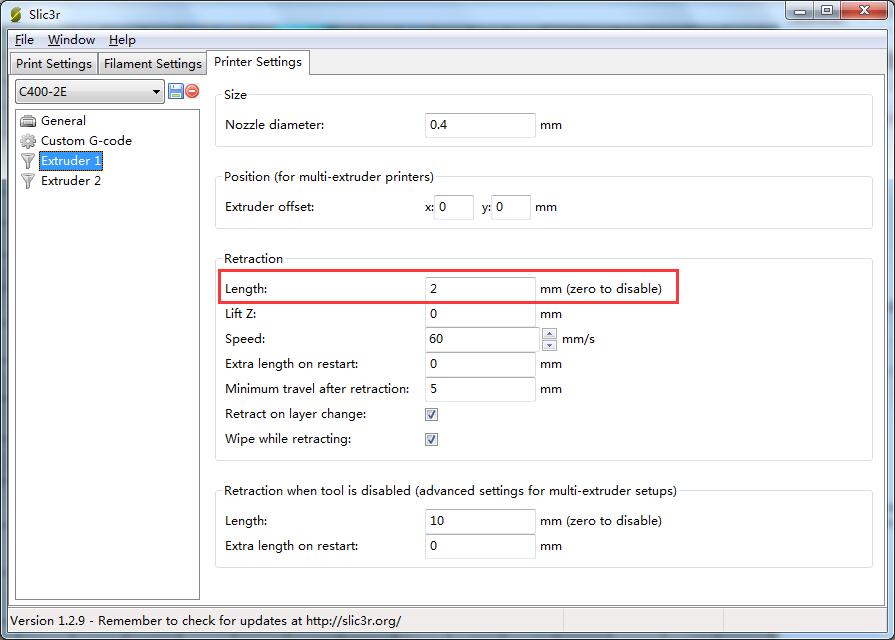The height and width of the screenshot is (640, 895).
Task: Click the 'Minimum travel after retraction:' label
Action: click(x=317, y=389)
